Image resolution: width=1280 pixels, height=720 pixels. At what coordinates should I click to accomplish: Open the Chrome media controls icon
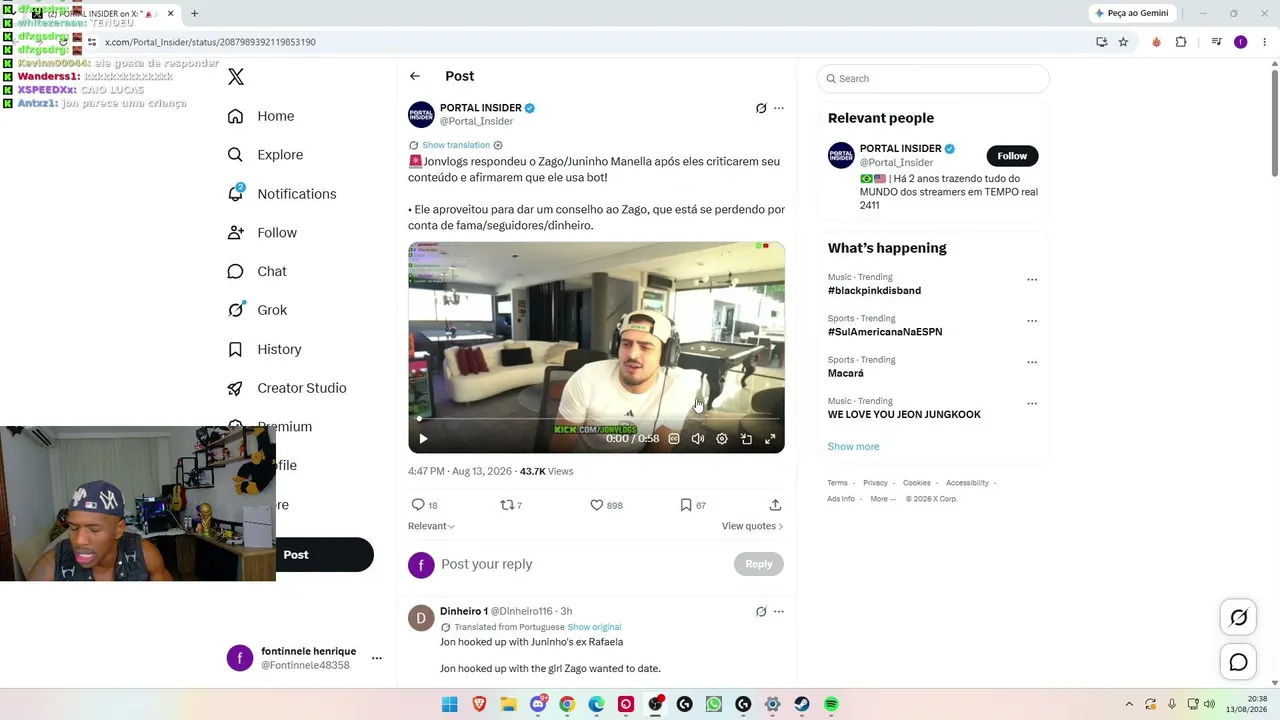click(1216, 42)
